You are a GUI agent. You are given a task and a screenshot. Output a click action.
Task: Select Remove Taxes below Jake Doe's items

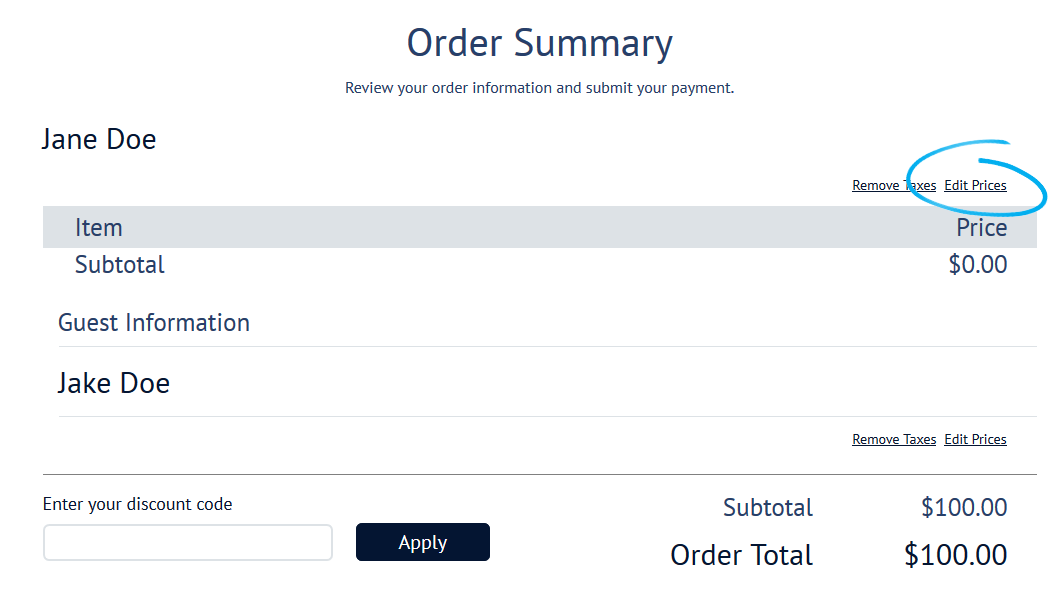893,439
